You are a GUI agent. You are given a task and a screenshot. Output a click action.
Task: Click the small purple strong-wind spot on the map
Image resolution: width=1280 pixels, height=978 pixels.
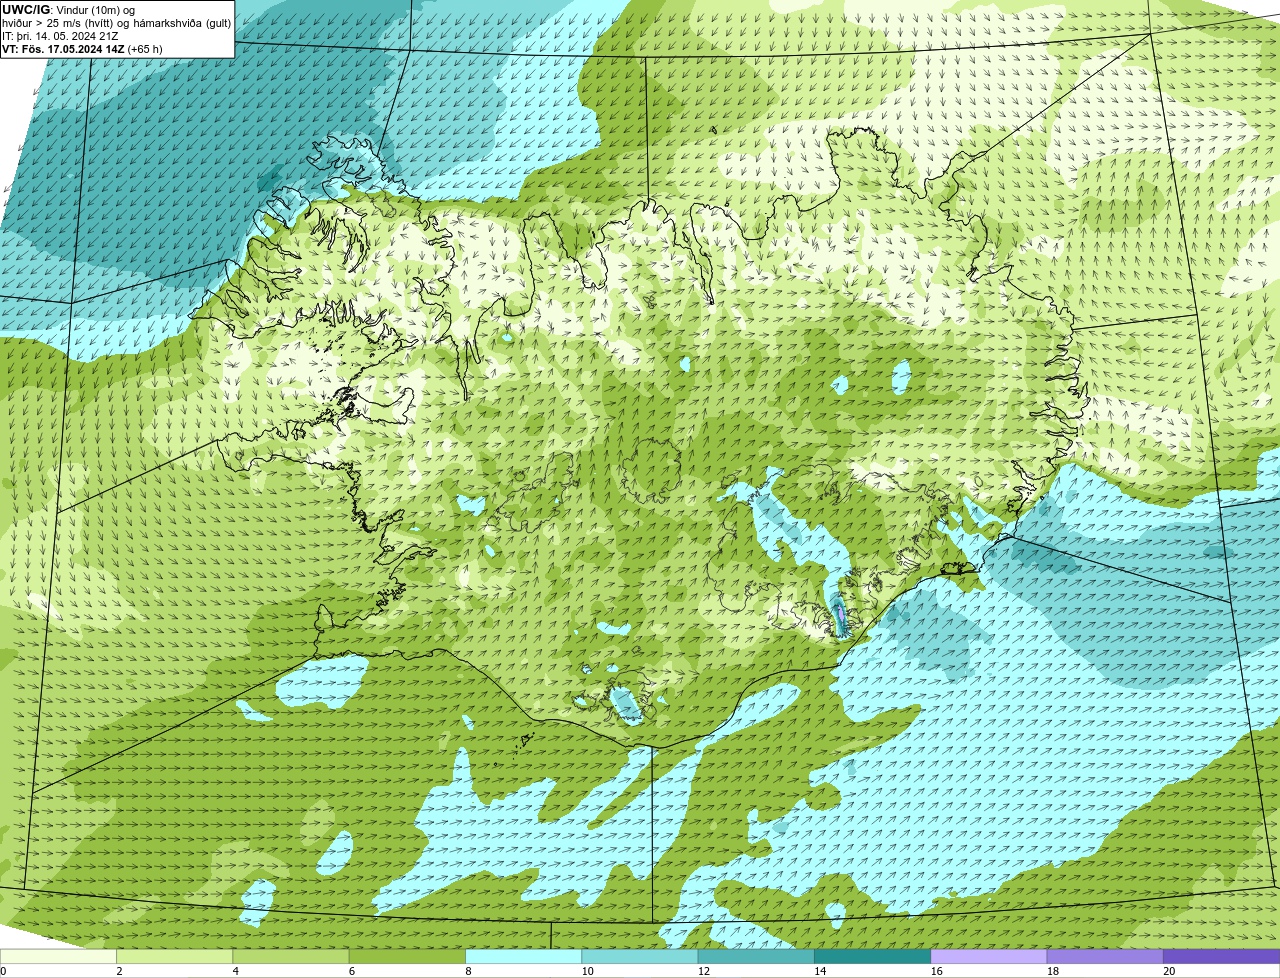(840, 613)
